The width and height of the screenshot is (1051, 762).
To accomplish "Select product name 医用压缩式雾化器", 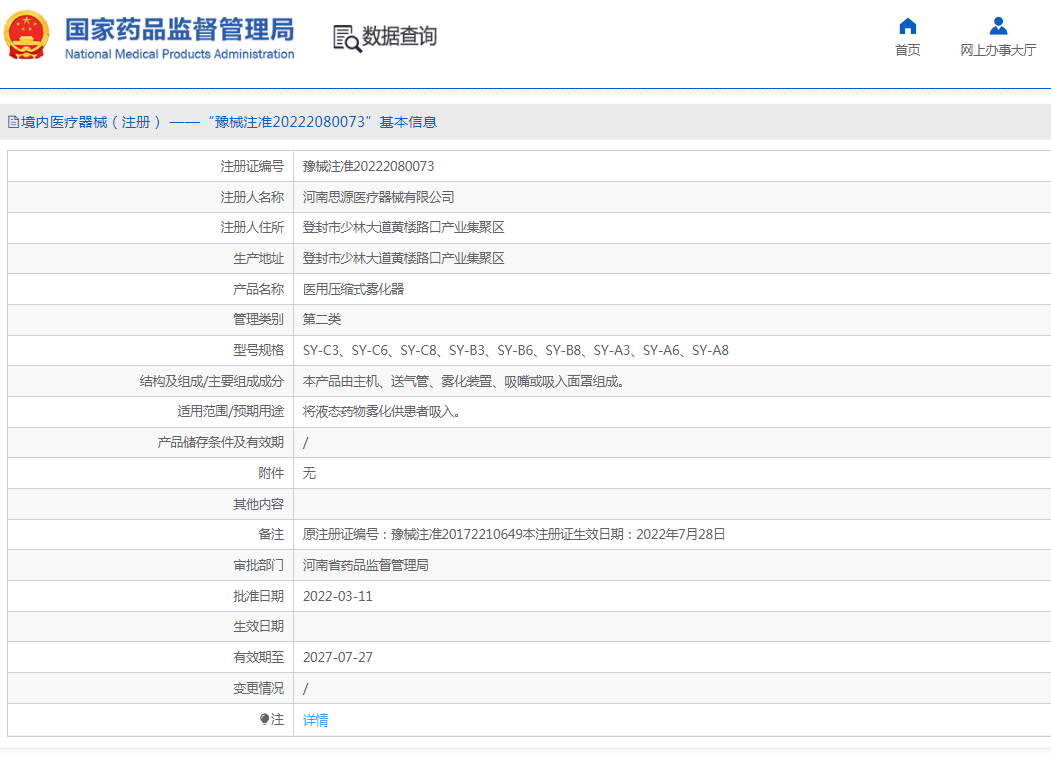I will tap(353, 289).
